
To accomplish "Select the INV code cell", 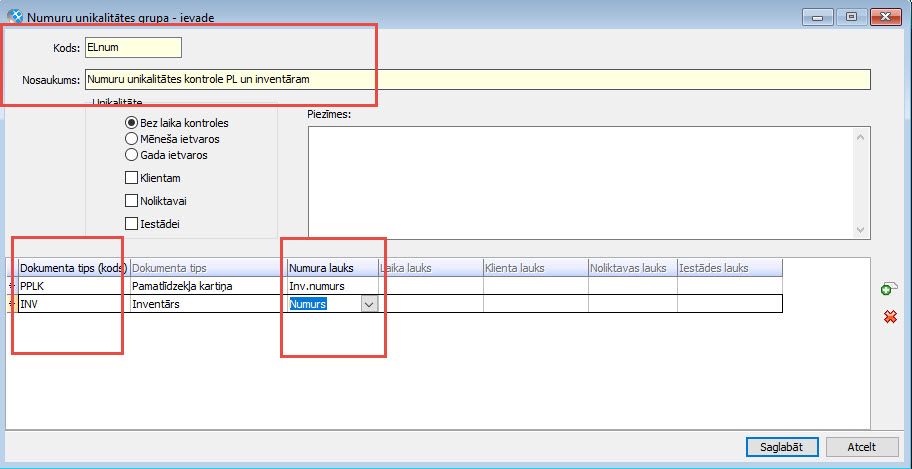I will pyautogui.click(x=74, y=304).
